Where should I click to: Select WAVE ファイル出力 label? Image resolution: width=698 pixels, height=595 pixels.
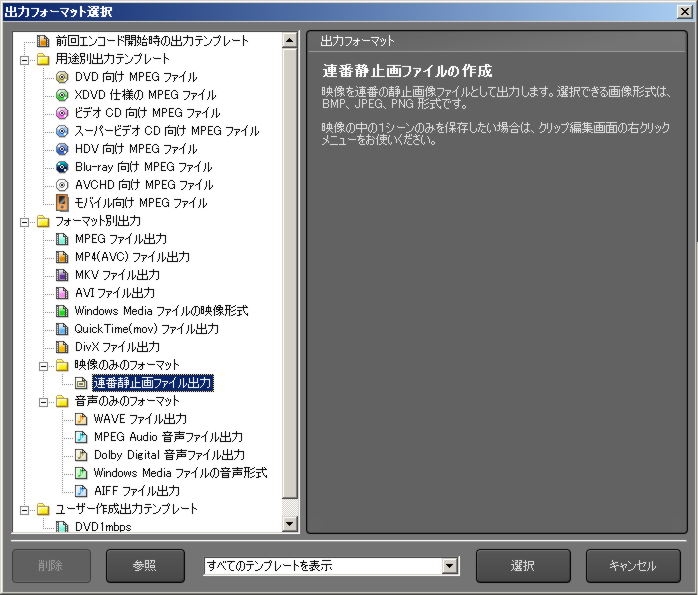pos(140,419)
